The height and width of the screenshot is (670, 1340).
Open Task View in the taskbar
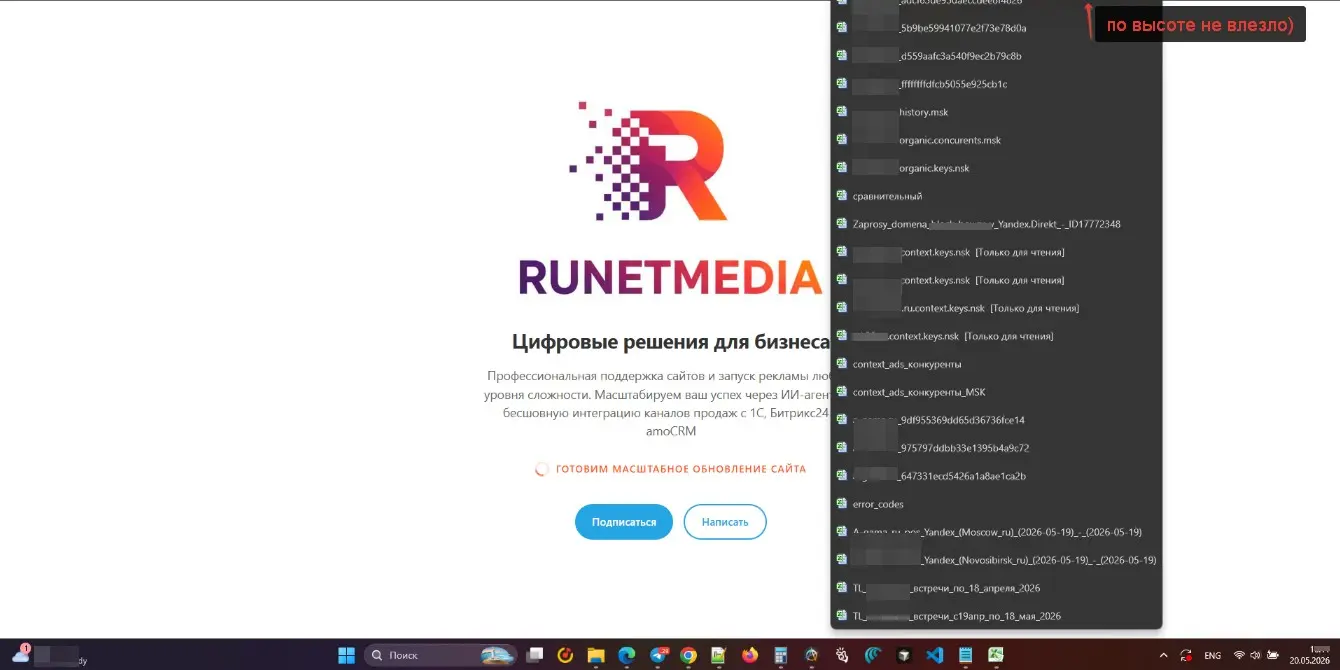(x=534, y=656)
